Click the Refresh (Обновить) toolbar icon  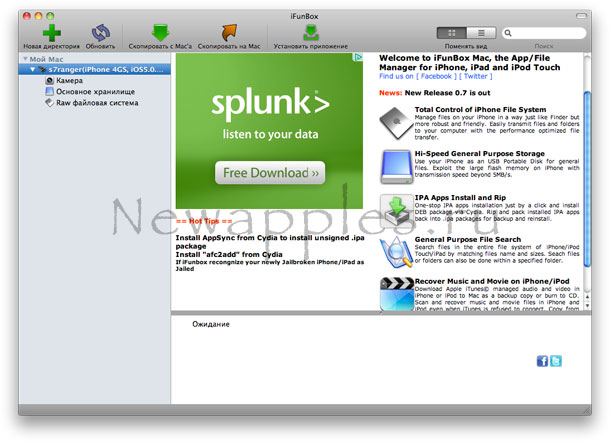(101, 33)
